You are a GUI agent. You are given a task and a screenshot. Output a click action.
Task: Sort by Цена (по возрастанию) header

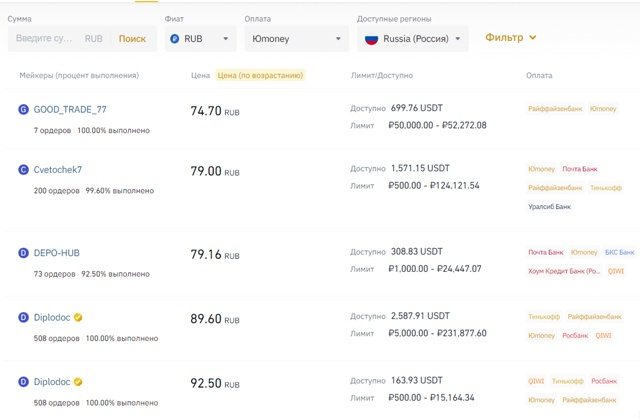pos(260,75)
